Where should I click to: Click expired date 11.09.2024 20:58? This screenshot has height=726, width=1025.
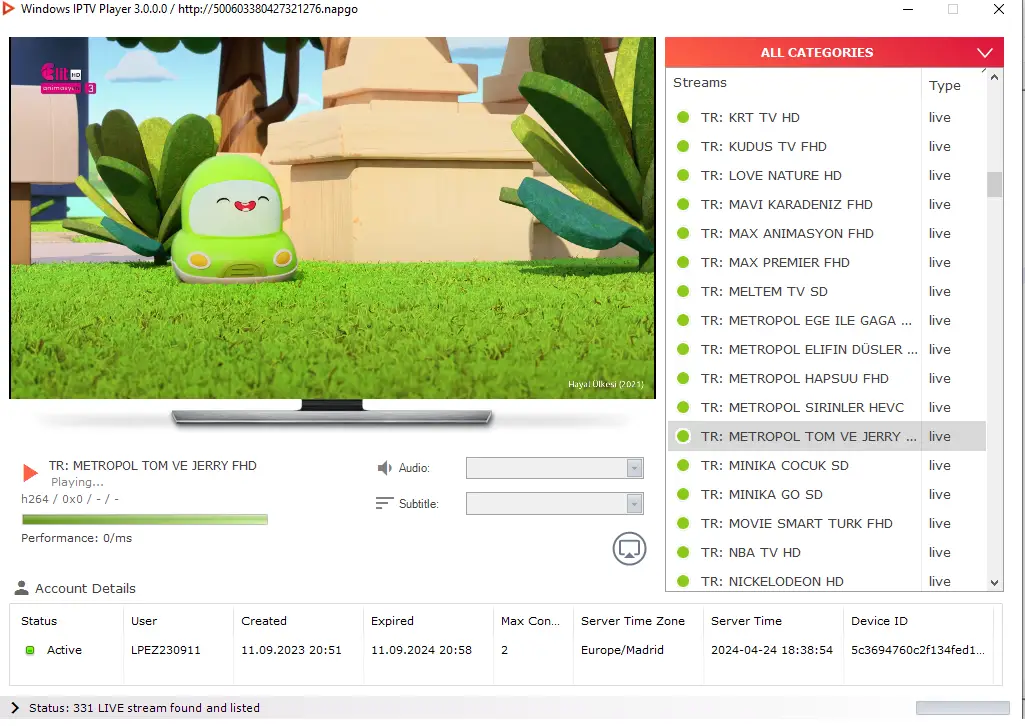(x=421, y=650)
